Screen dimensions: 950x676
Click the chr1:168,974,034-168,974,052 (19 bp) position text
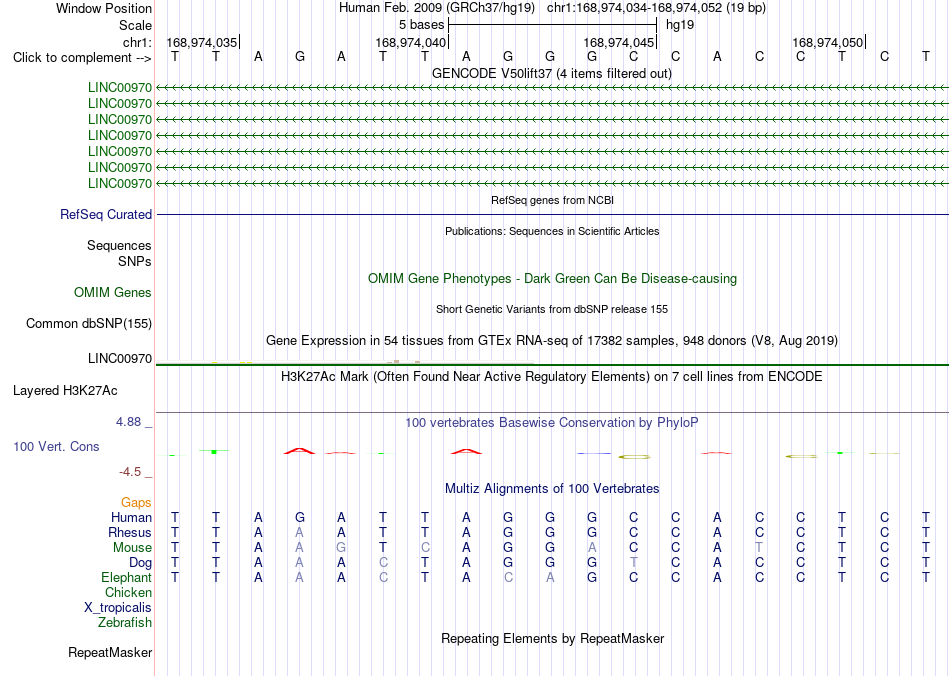tap(656, 8)
